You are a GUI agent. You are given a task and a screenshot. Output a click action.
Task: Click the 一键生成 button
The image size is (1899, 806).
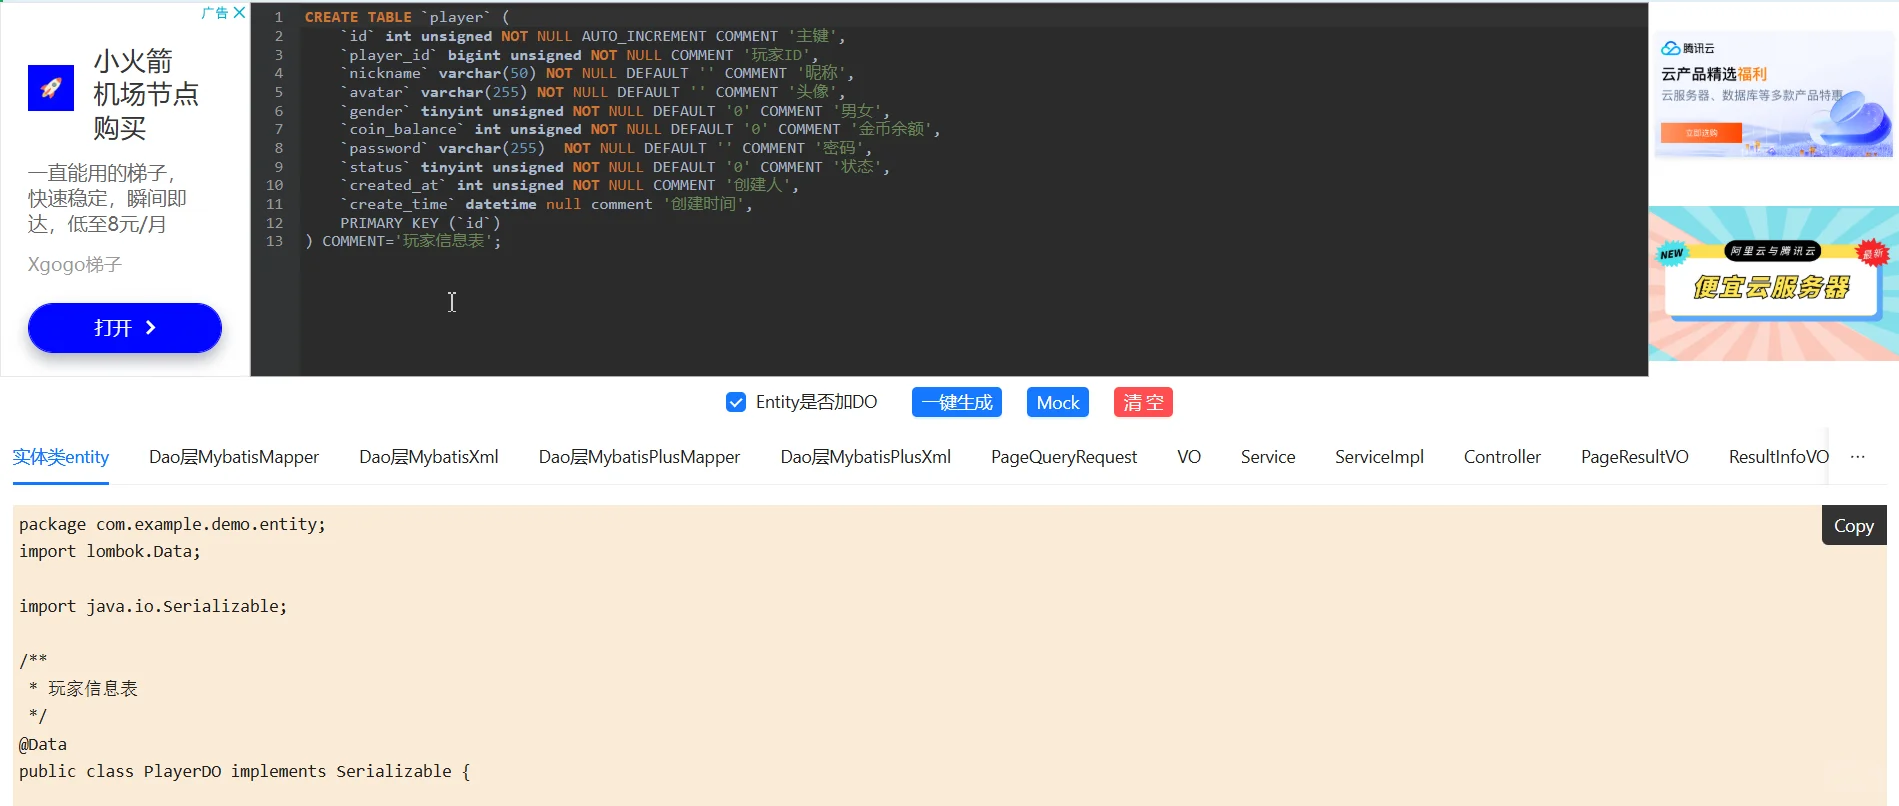click(x=957, y=402)
